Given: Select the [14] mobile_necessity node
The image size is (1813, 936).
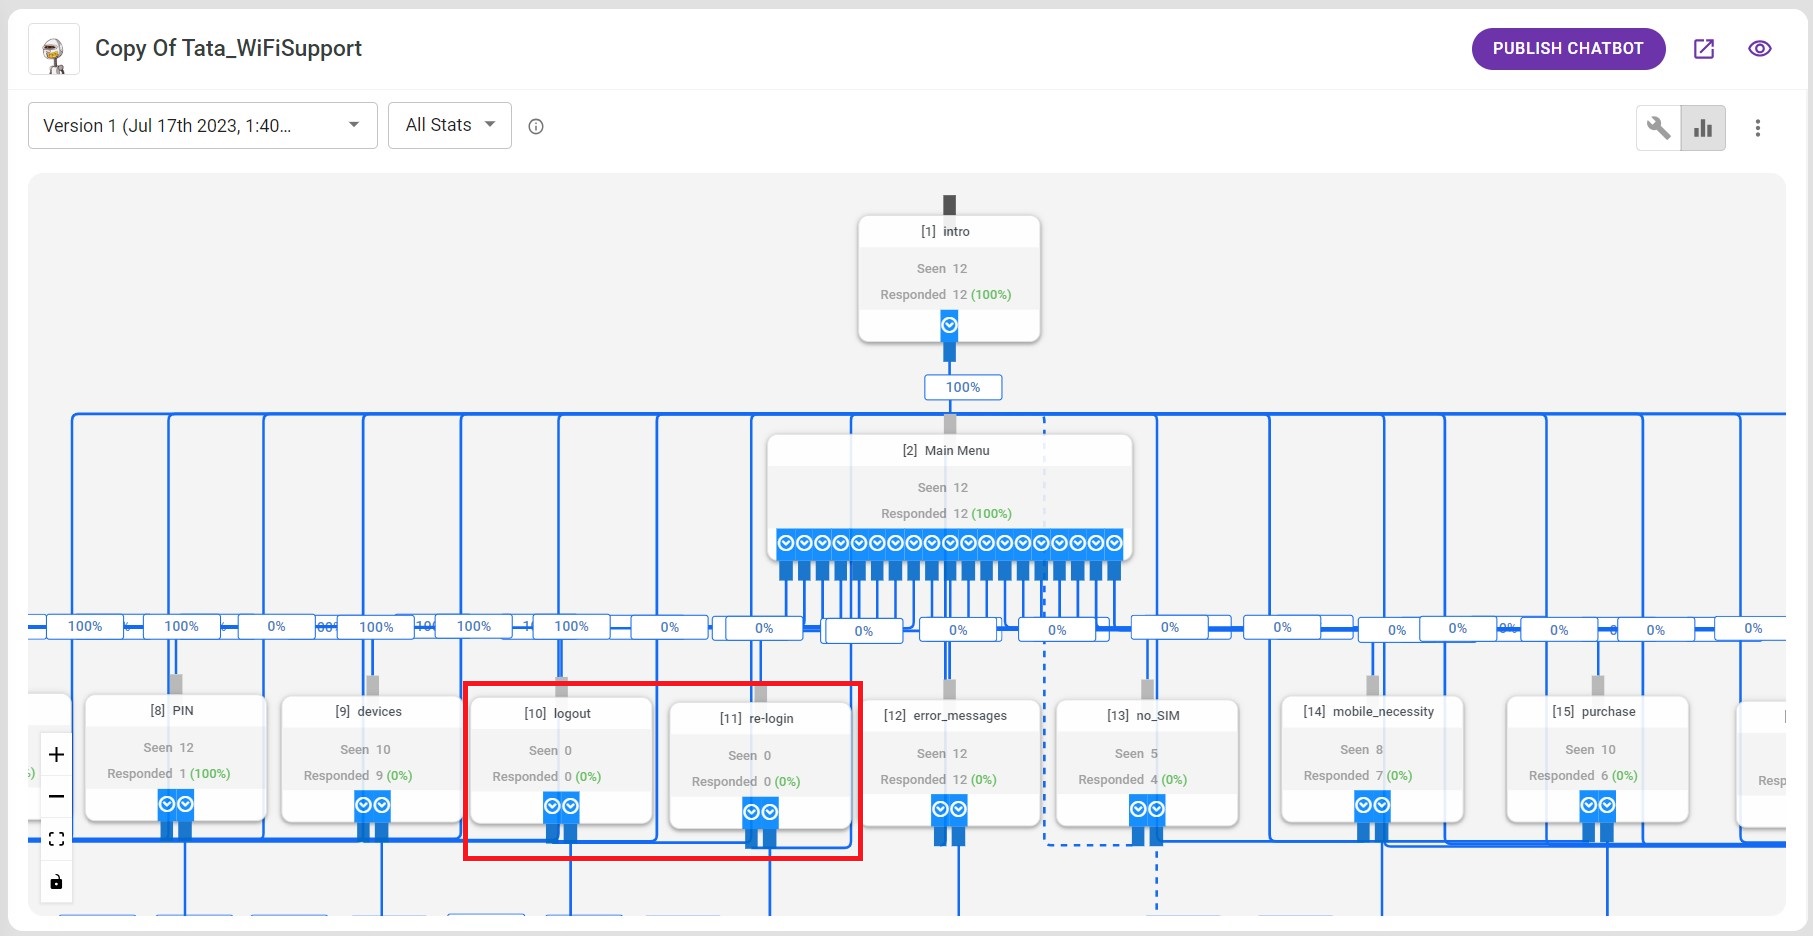Looking at the screenshot, I should [1371, 759].
